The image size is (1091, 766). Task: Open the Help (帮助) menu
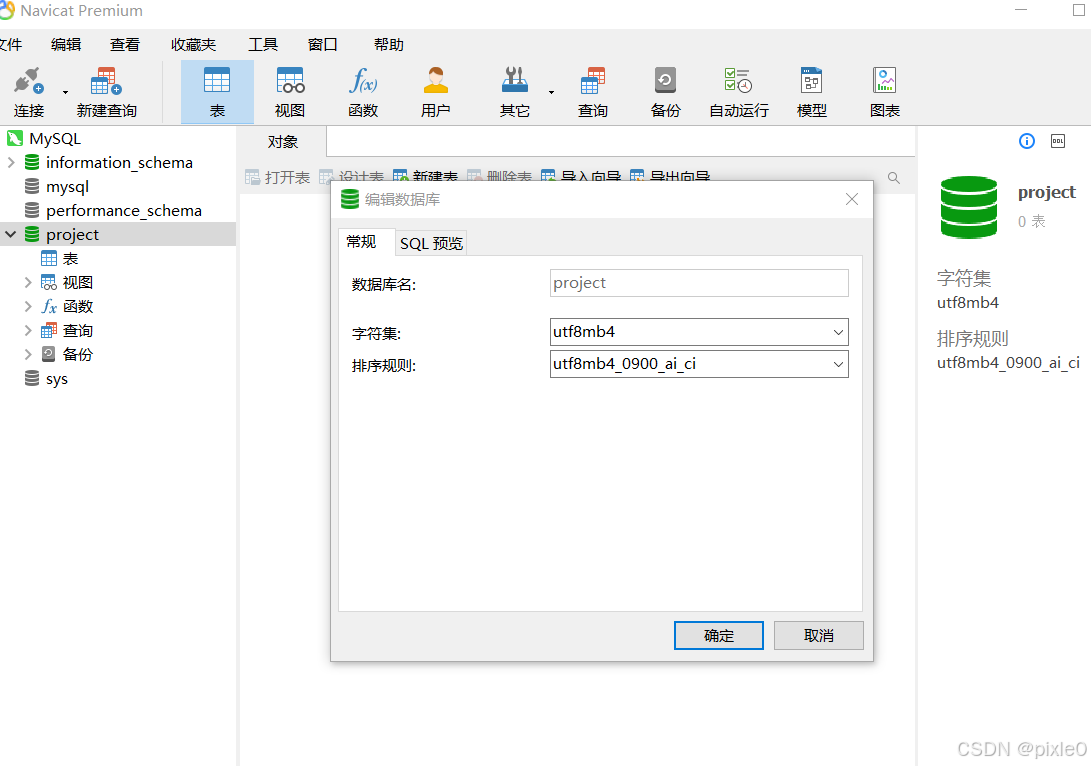(388, 45)
